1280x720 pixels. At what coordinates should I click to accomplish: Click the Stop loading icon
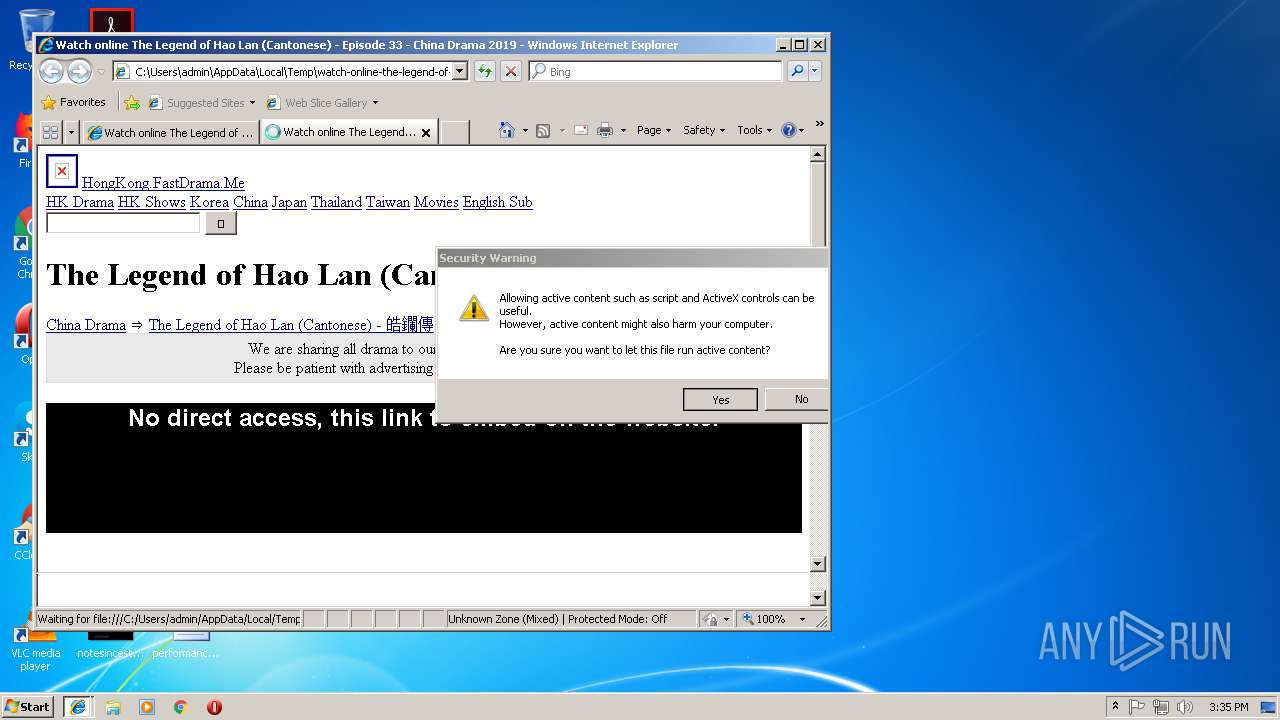pyautogui.click(x=510, y=71)
